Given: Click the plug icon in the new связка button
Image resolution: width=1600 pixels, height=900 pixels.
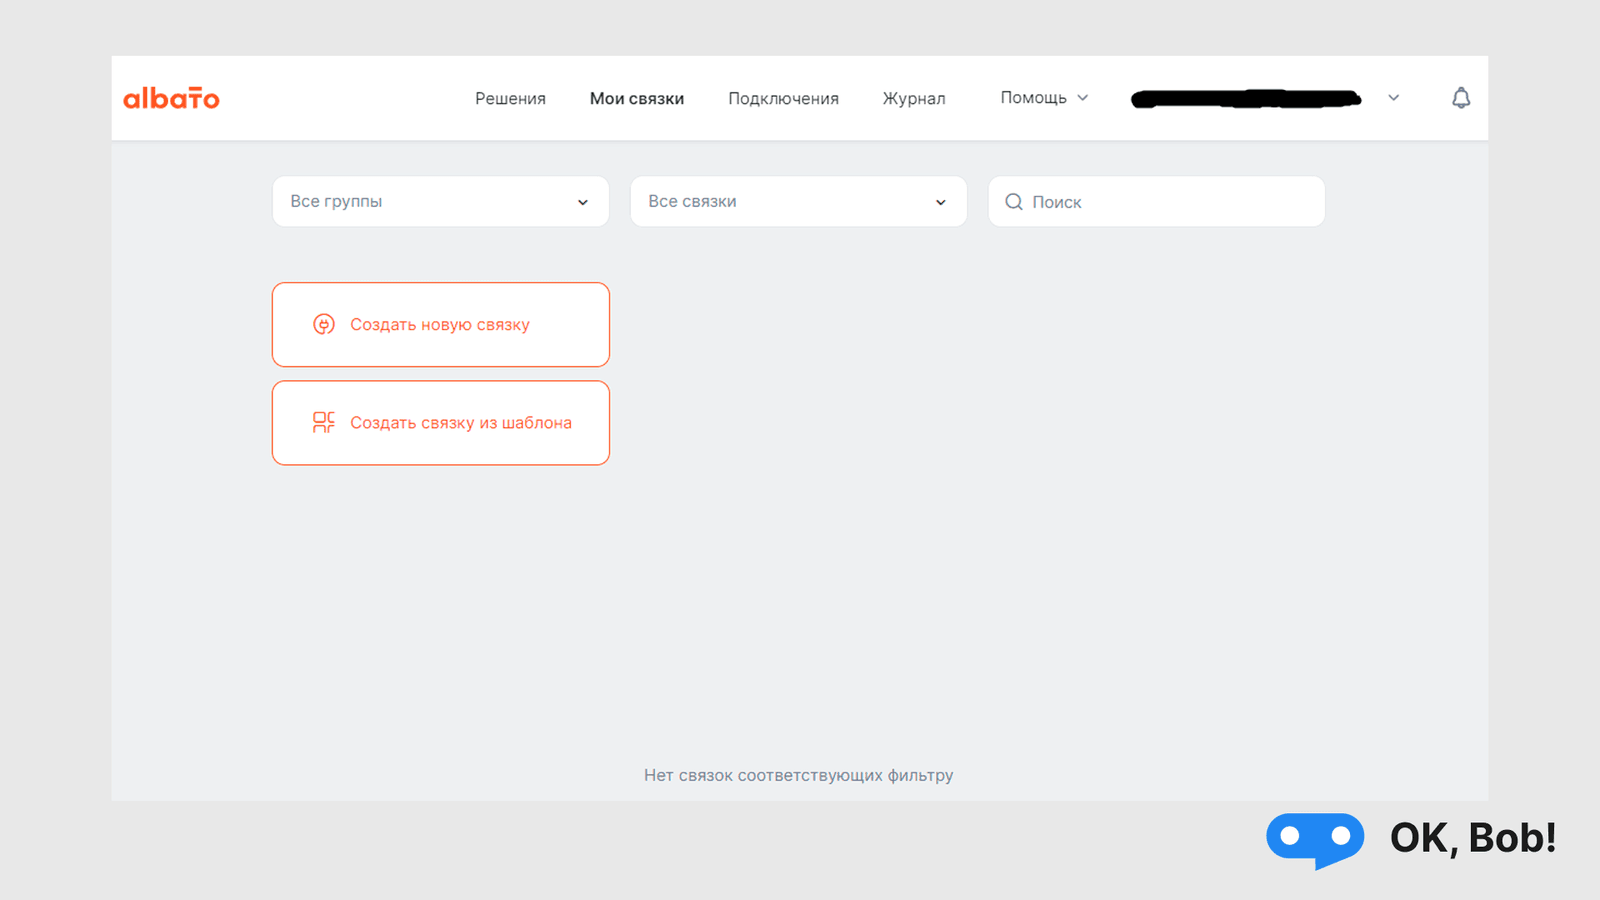Looking at the screenshot, I should tap(323, 324).
